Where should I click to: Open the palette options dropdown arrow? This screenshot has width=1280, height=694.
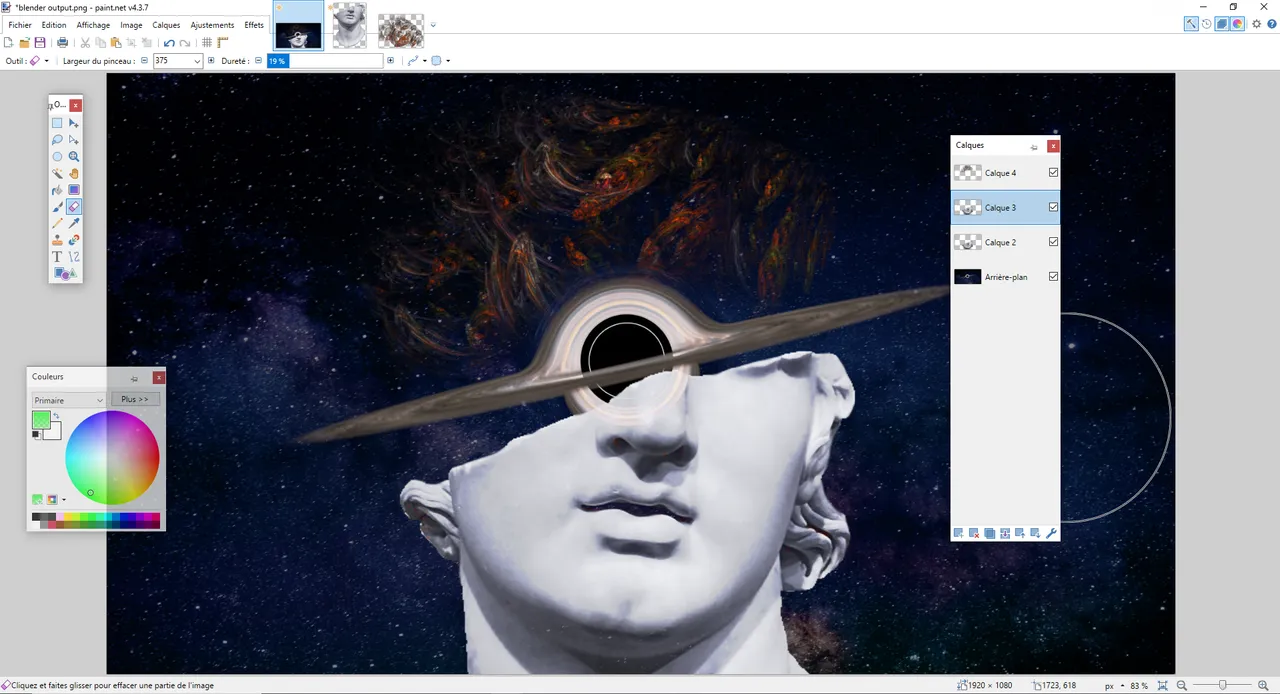point(64,499)
